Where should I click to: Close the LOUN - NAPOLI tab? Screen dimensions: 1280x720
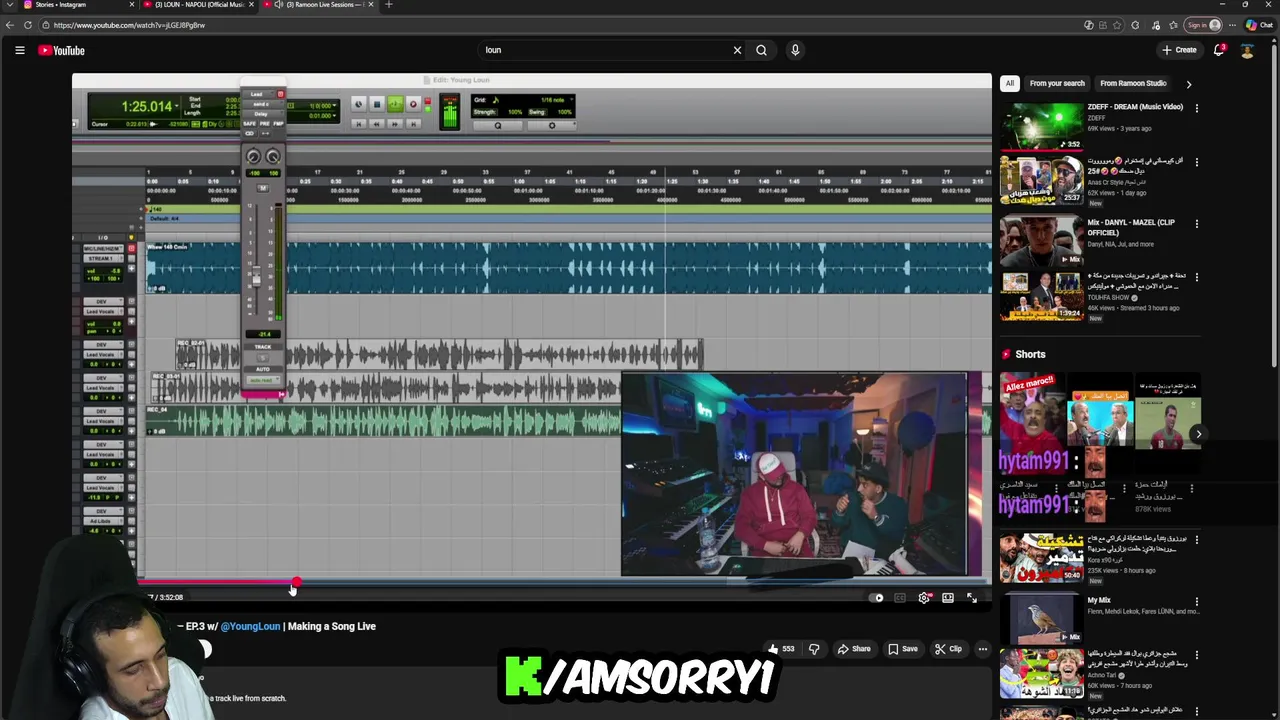251,5
